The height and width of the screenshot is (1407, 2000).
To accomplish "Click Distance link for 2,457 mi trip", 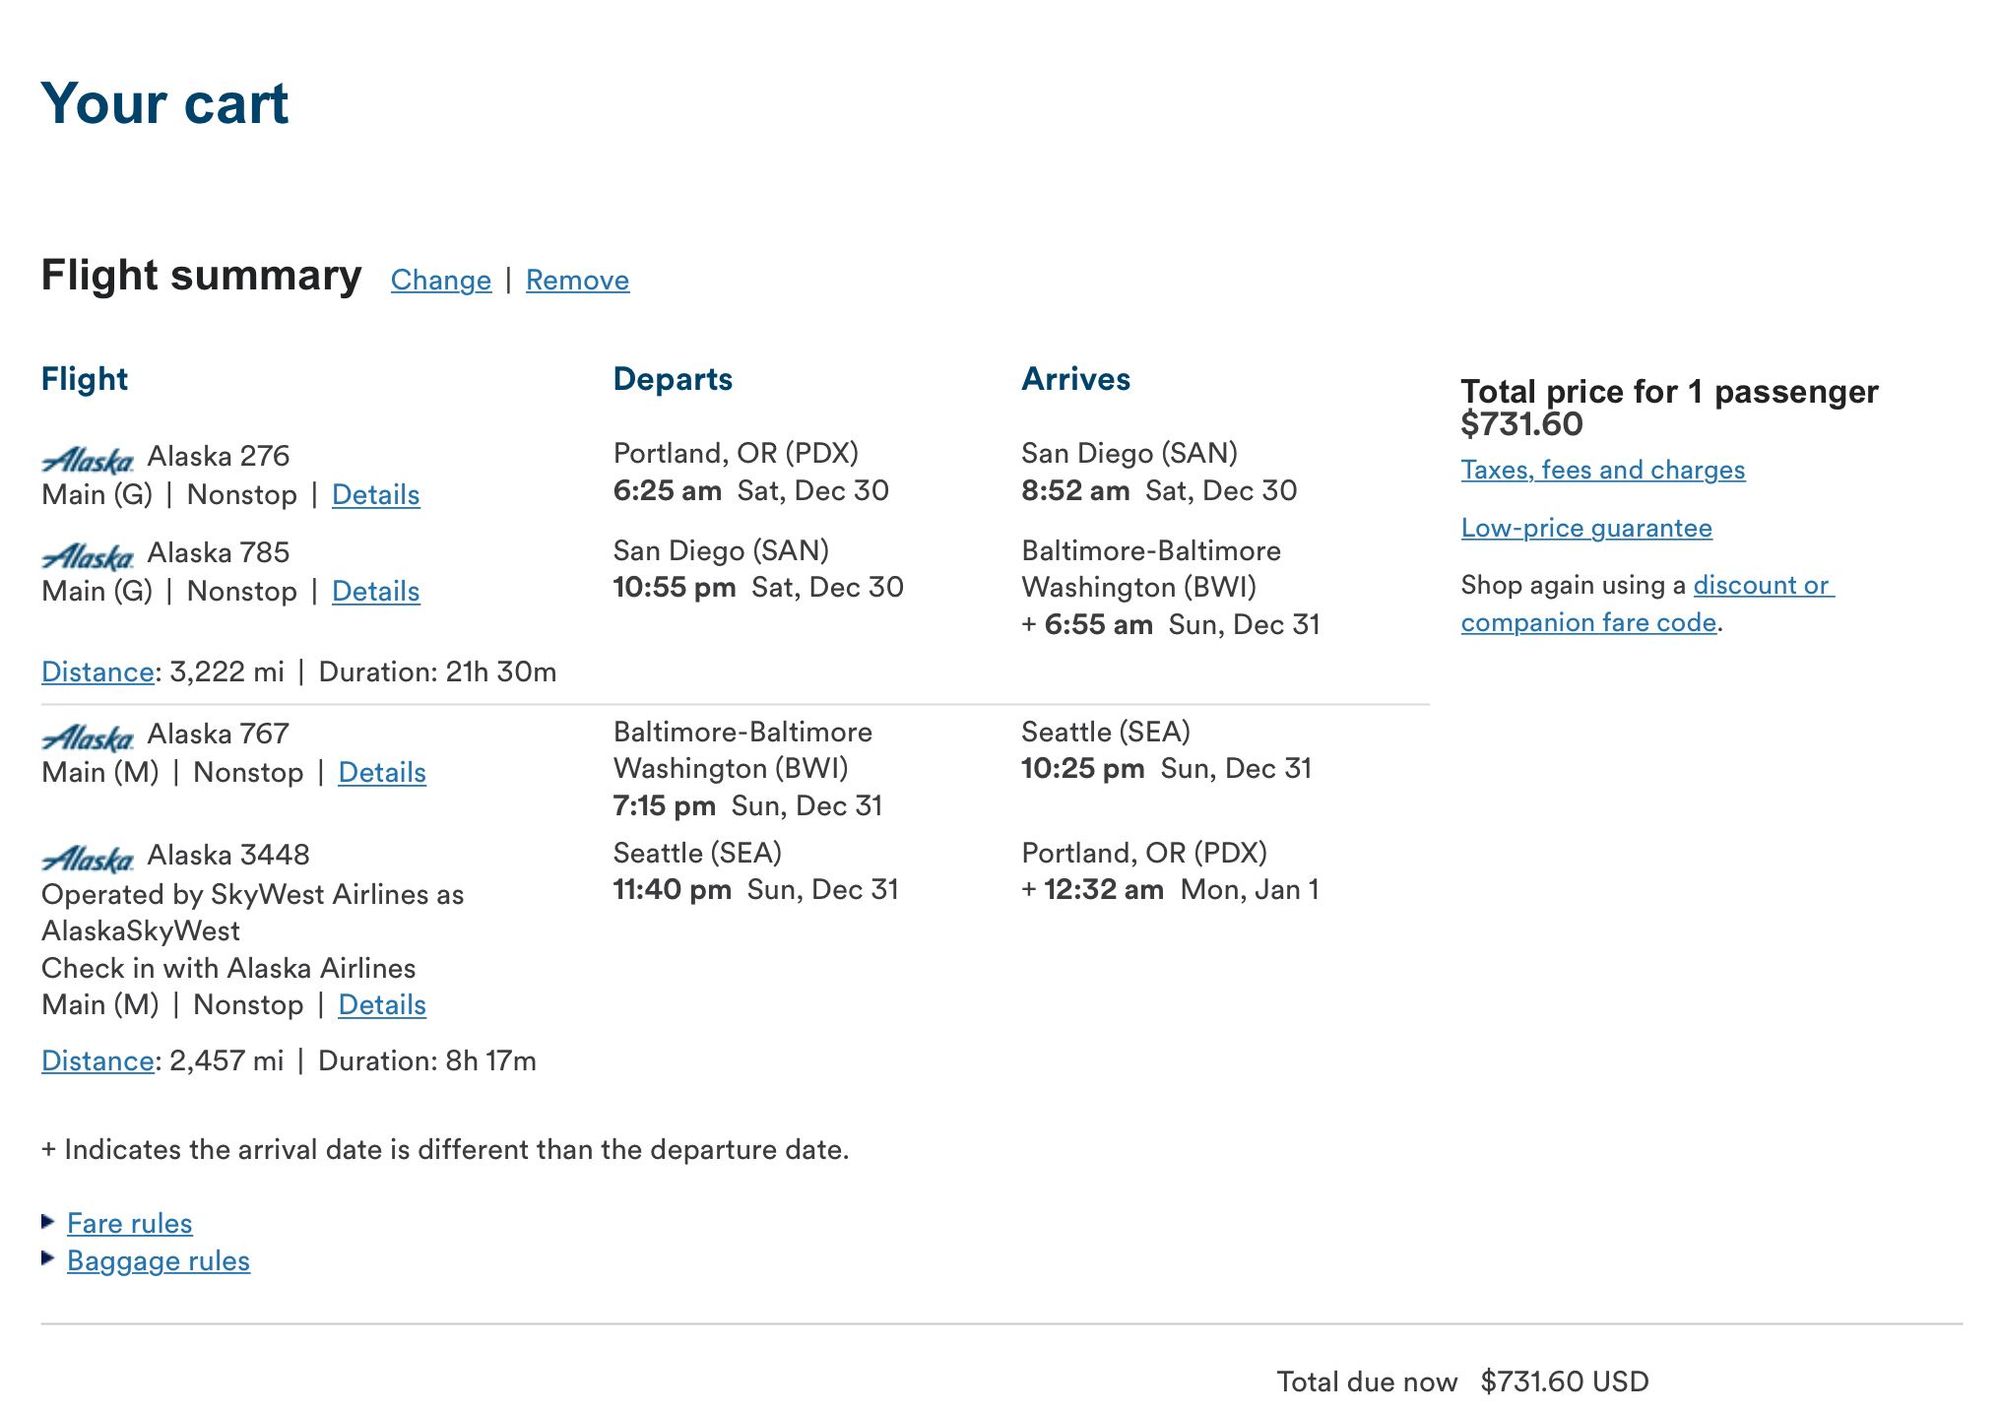I will pos(97,1061).
